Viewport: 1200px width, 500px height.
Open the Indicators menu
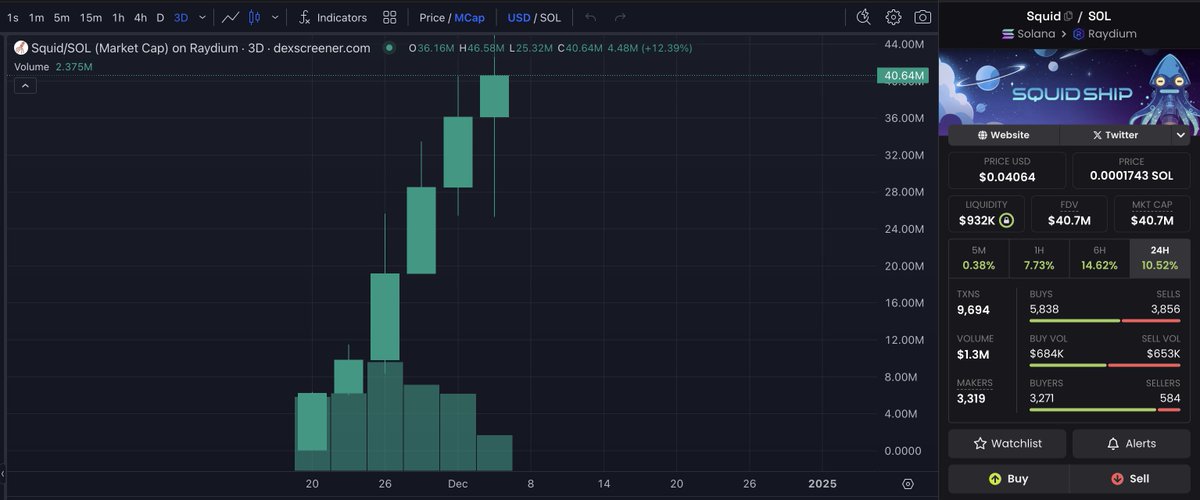pyautogui.click(x=332, y=17)
